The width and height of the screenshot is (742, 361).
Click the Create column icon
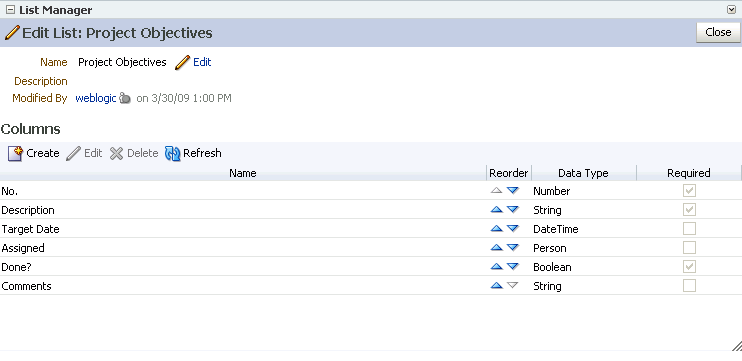(15, 153)
